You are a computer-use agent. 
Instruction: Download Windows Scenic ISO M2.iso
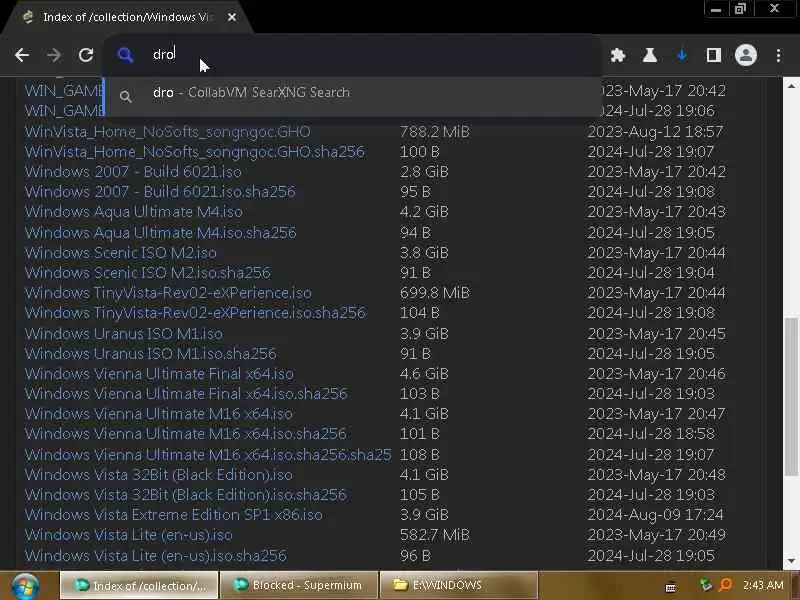(x=120, y=253)
